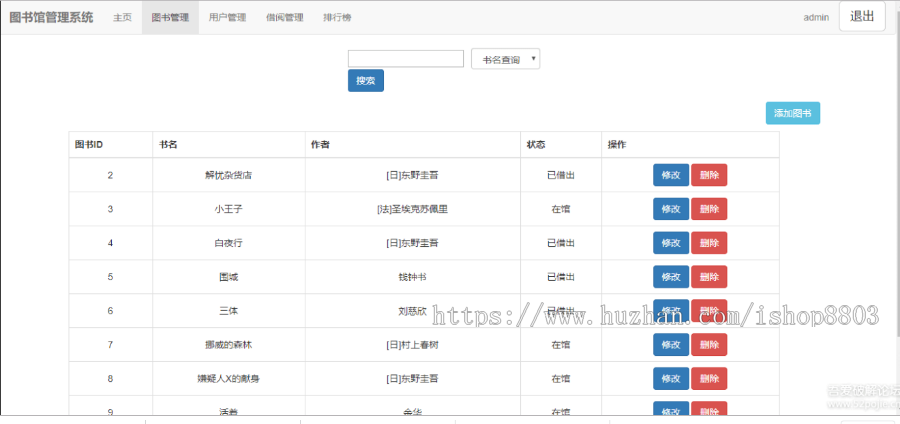The image size is (900, 424).
Task: Click the admin username label
Action: [816, 17]
